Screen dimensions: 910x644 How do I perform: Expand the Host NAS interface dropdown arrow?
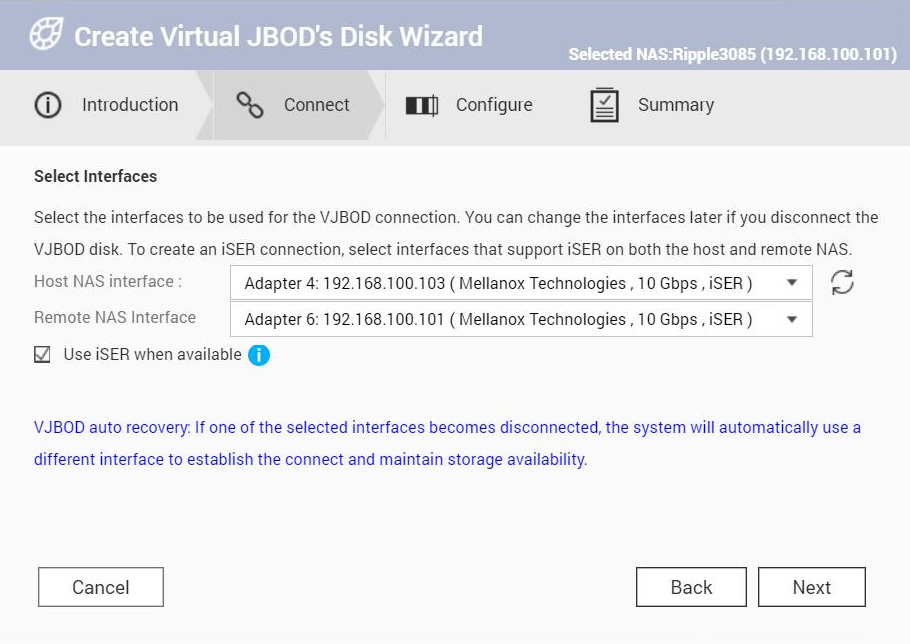click(792, 283)
